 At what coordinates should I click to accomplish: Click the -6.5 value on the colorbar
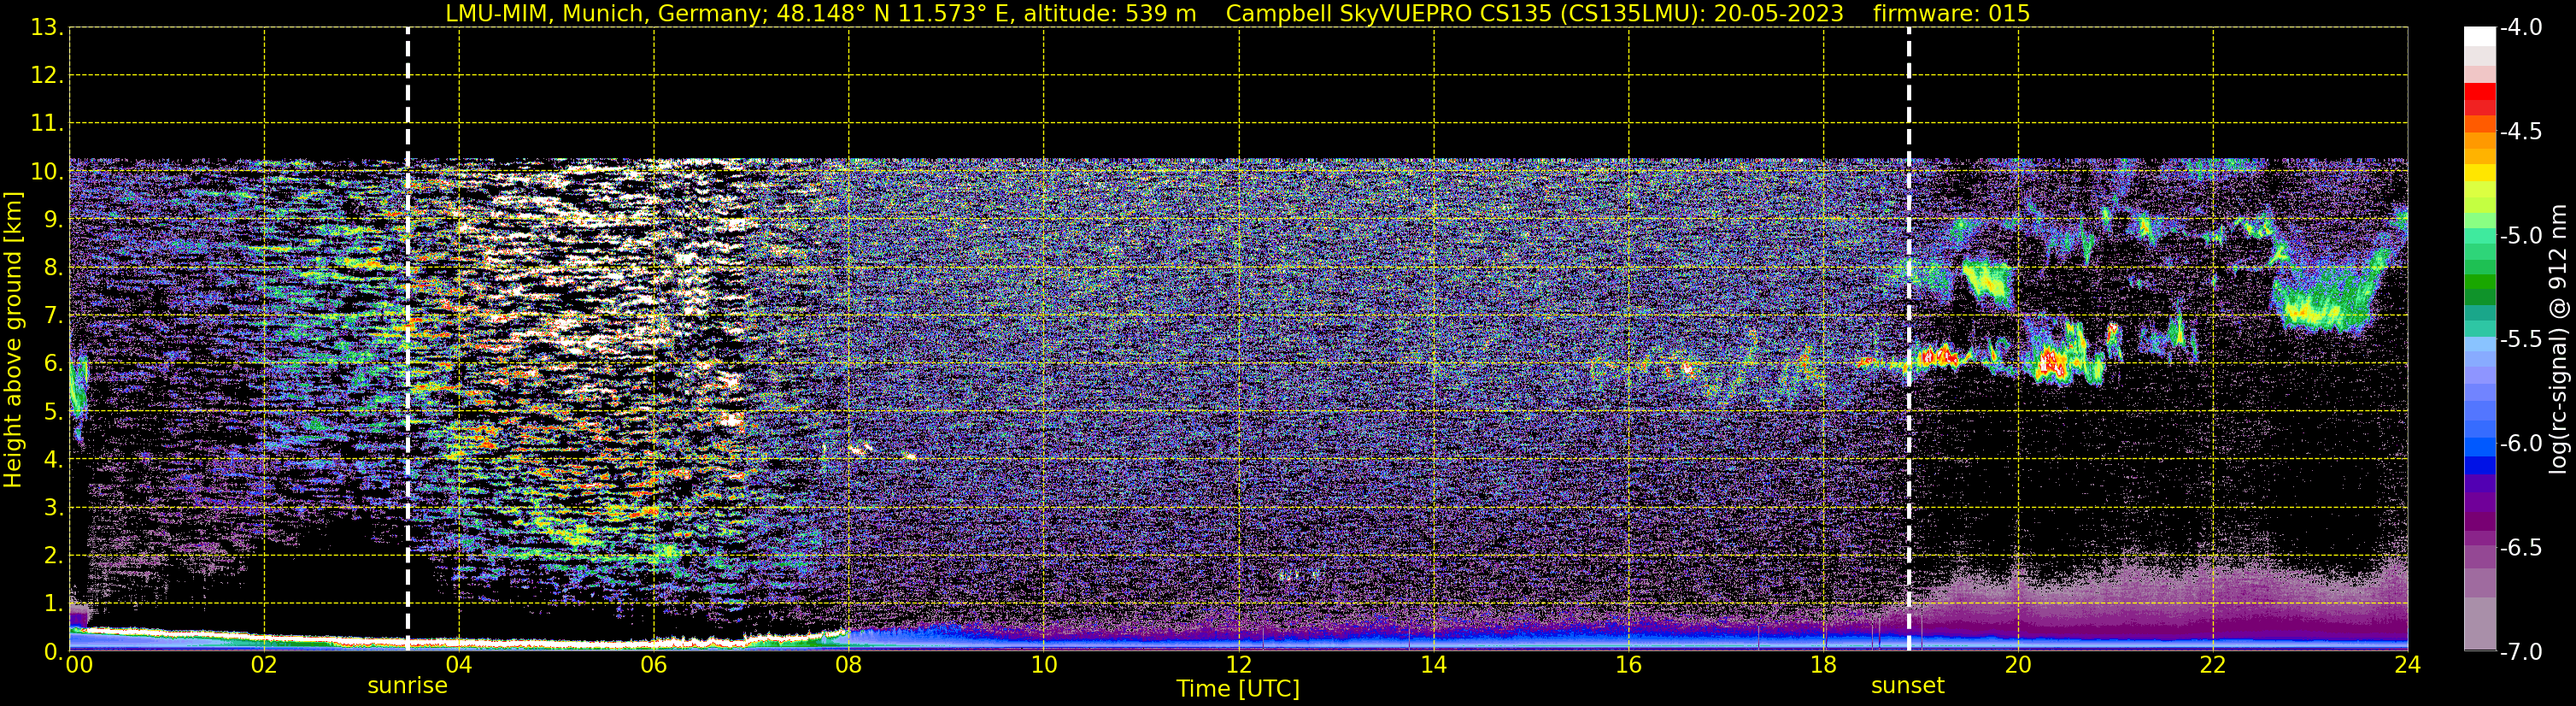point(2521,548)
